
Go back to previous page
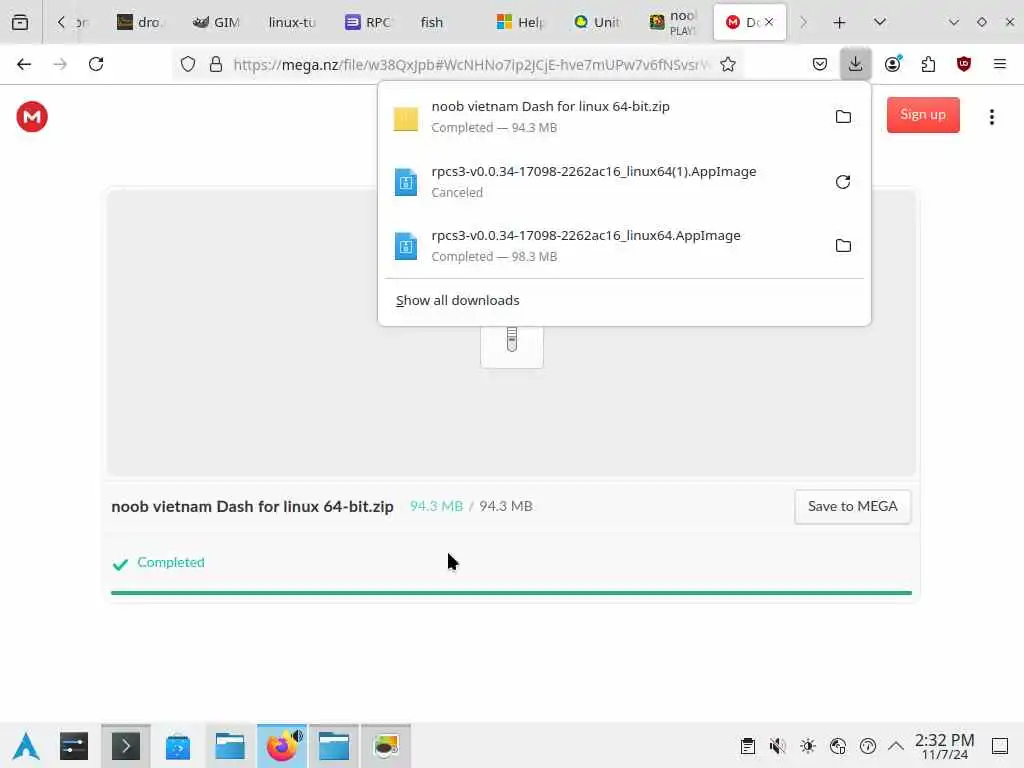(x=24, y=64)
